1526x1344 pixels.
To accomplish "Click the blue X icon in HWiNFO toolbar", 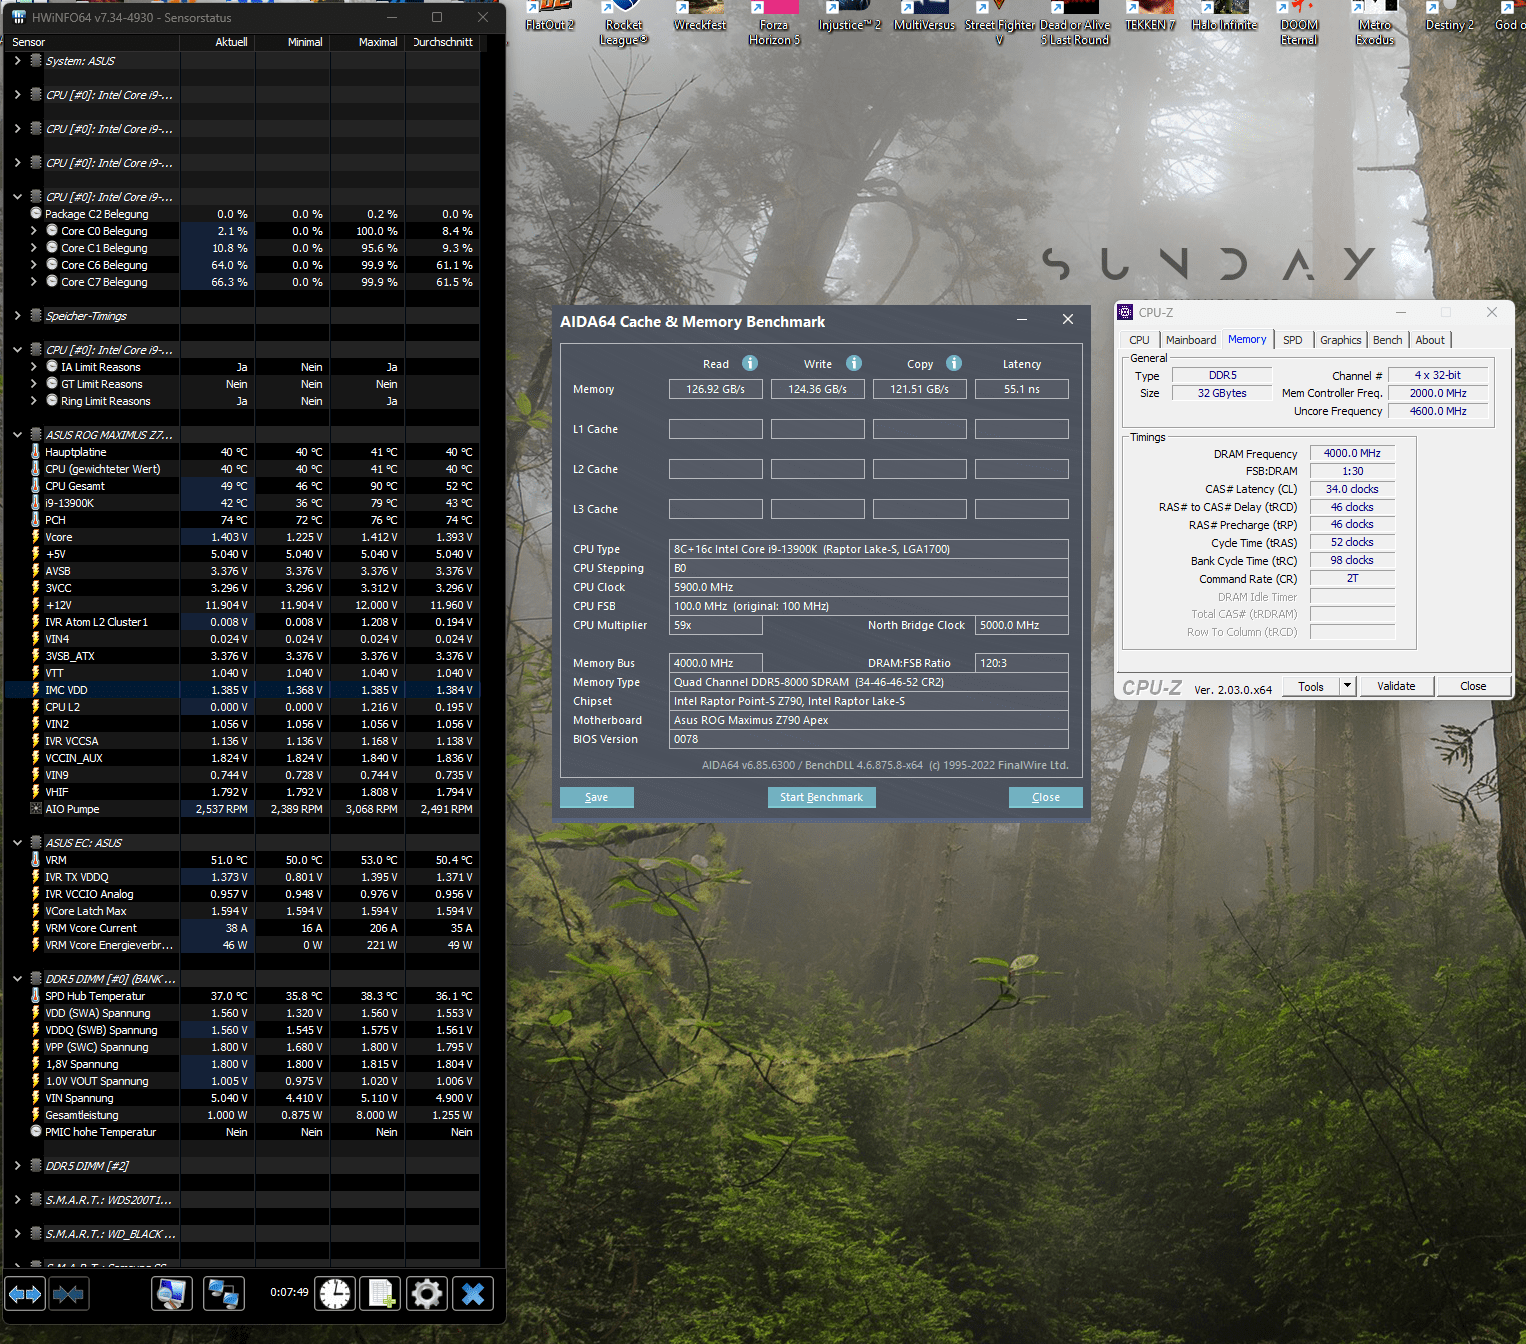I will 473,1294.
